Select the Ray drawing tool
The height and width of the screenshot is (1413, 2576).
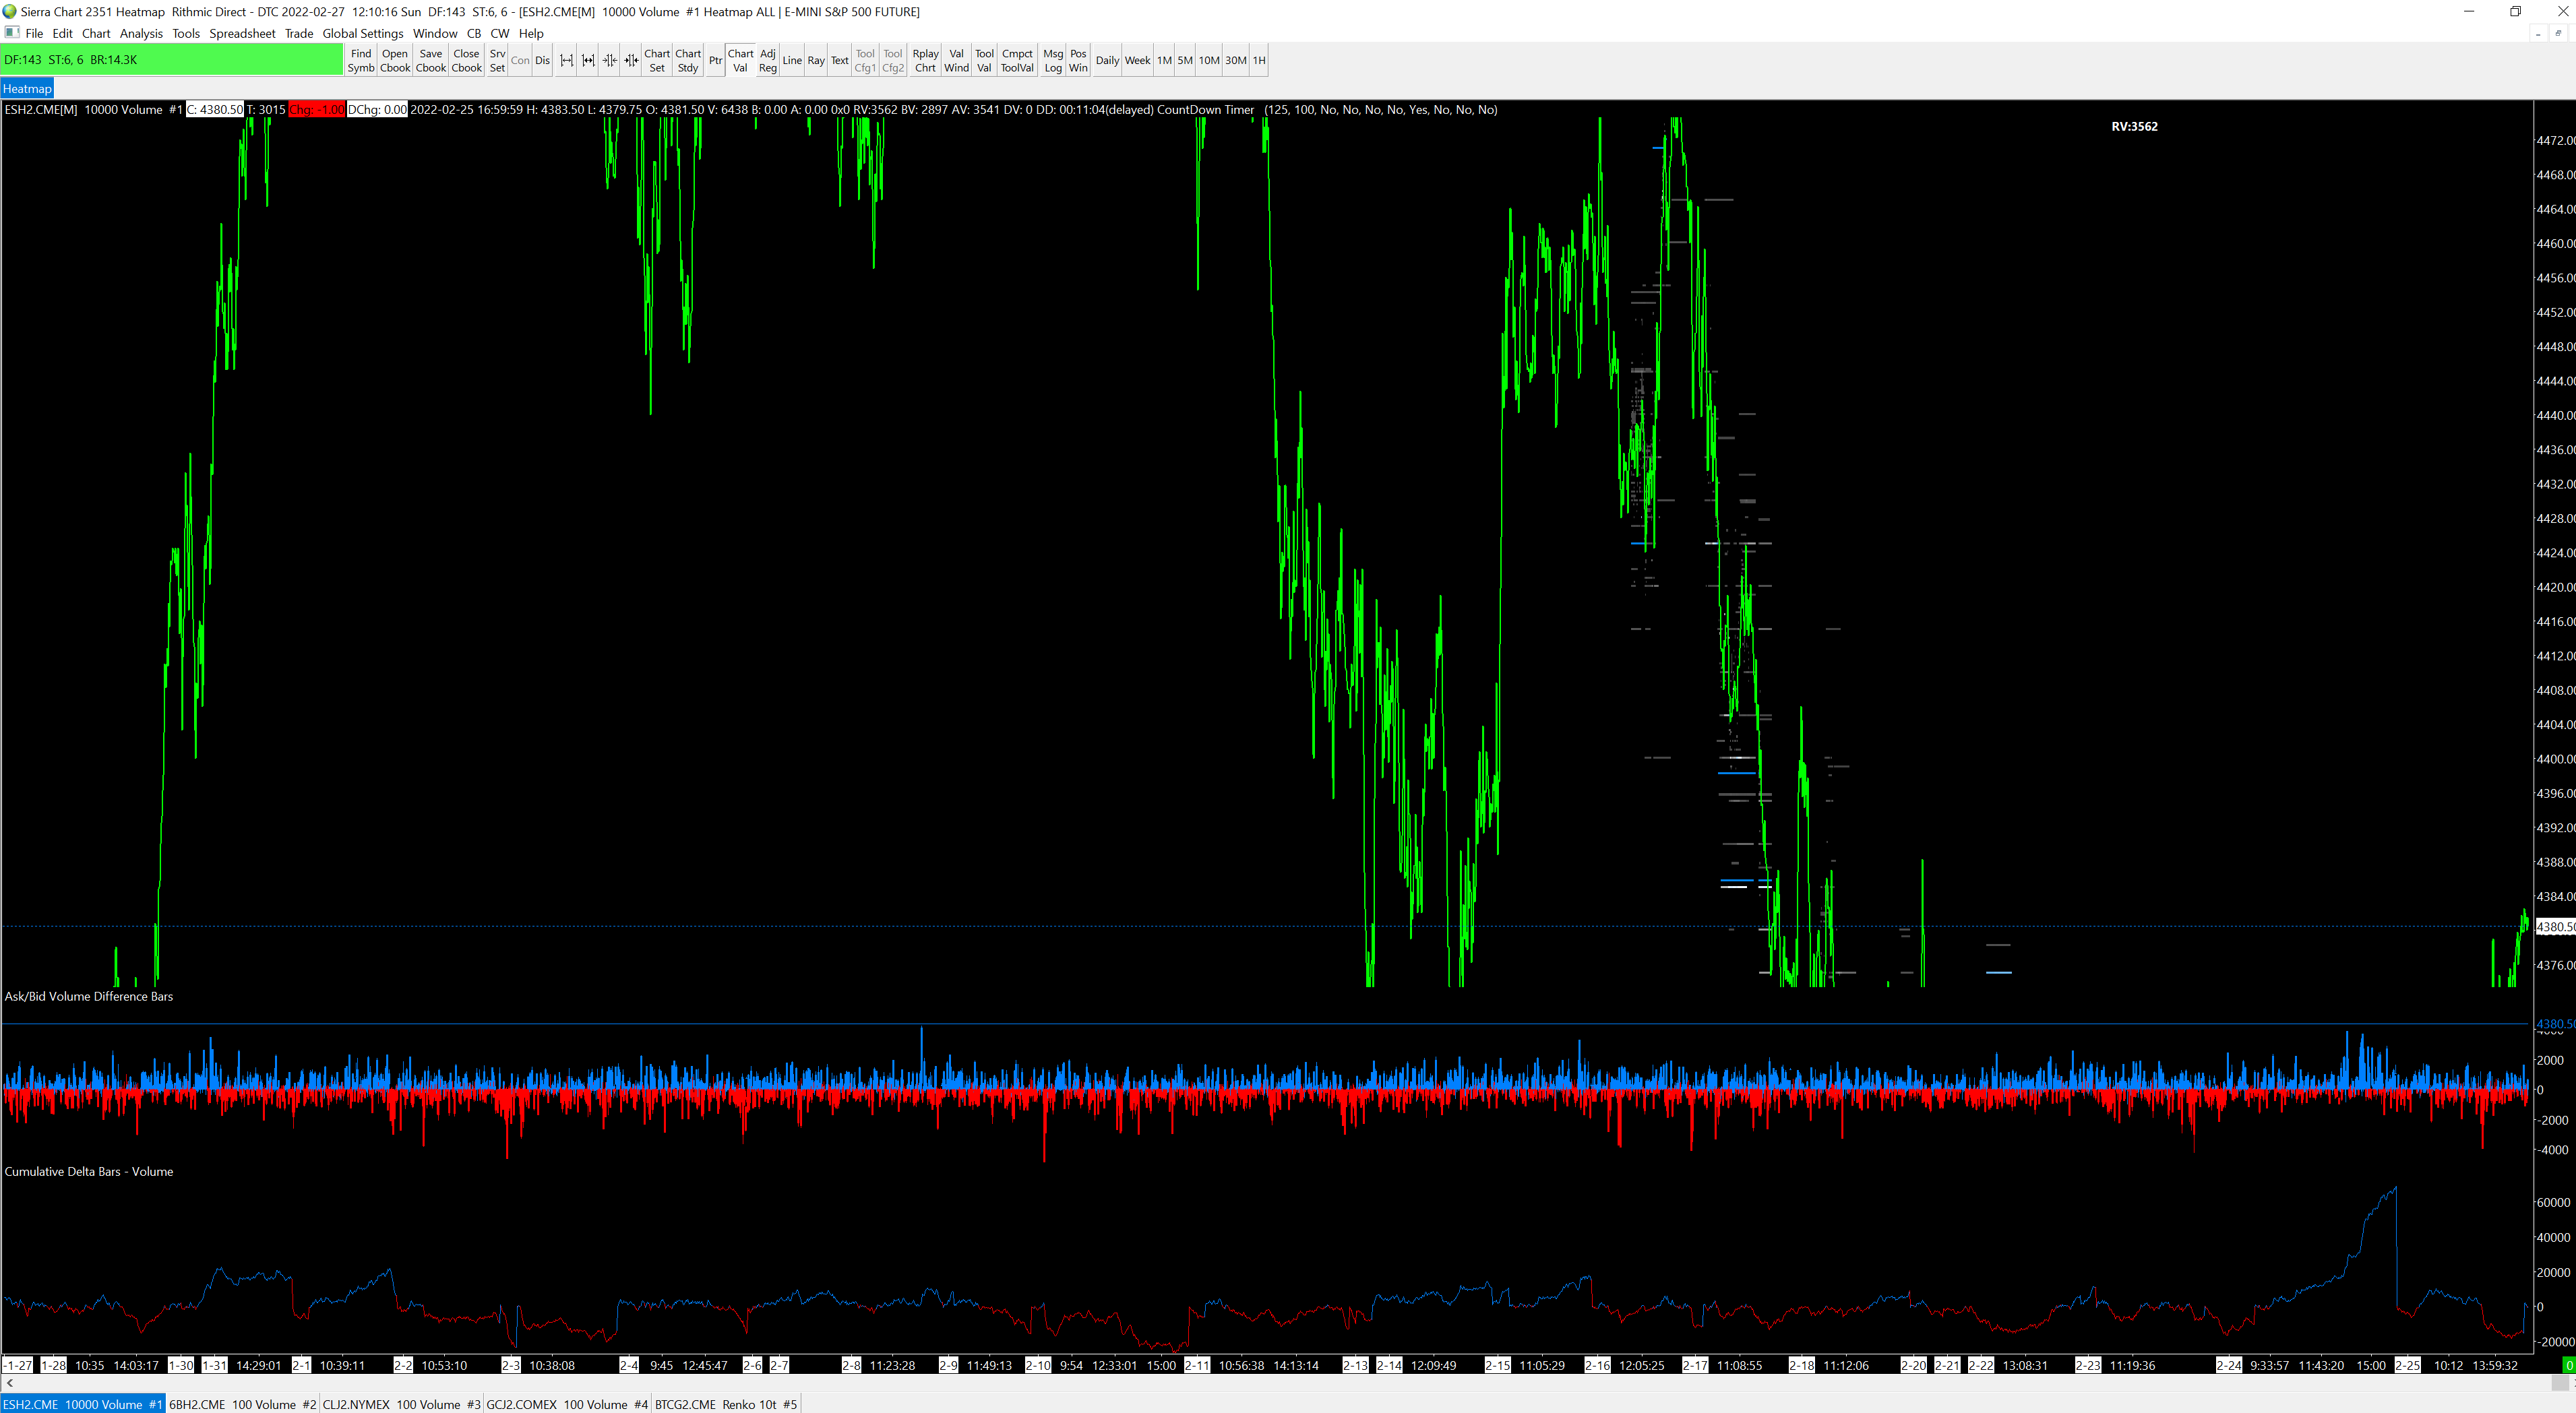coord(815,60)
